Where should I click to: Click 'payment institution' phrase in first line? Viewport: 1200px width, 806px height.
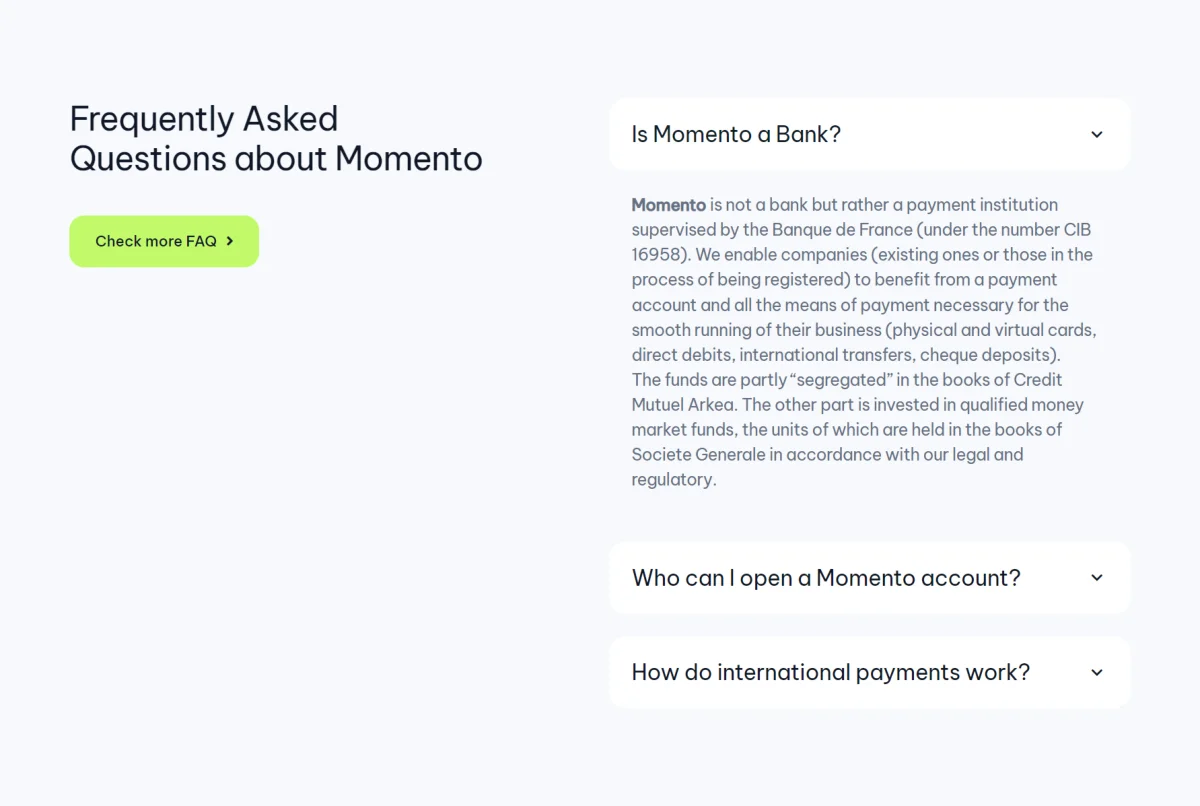(982, 205)
